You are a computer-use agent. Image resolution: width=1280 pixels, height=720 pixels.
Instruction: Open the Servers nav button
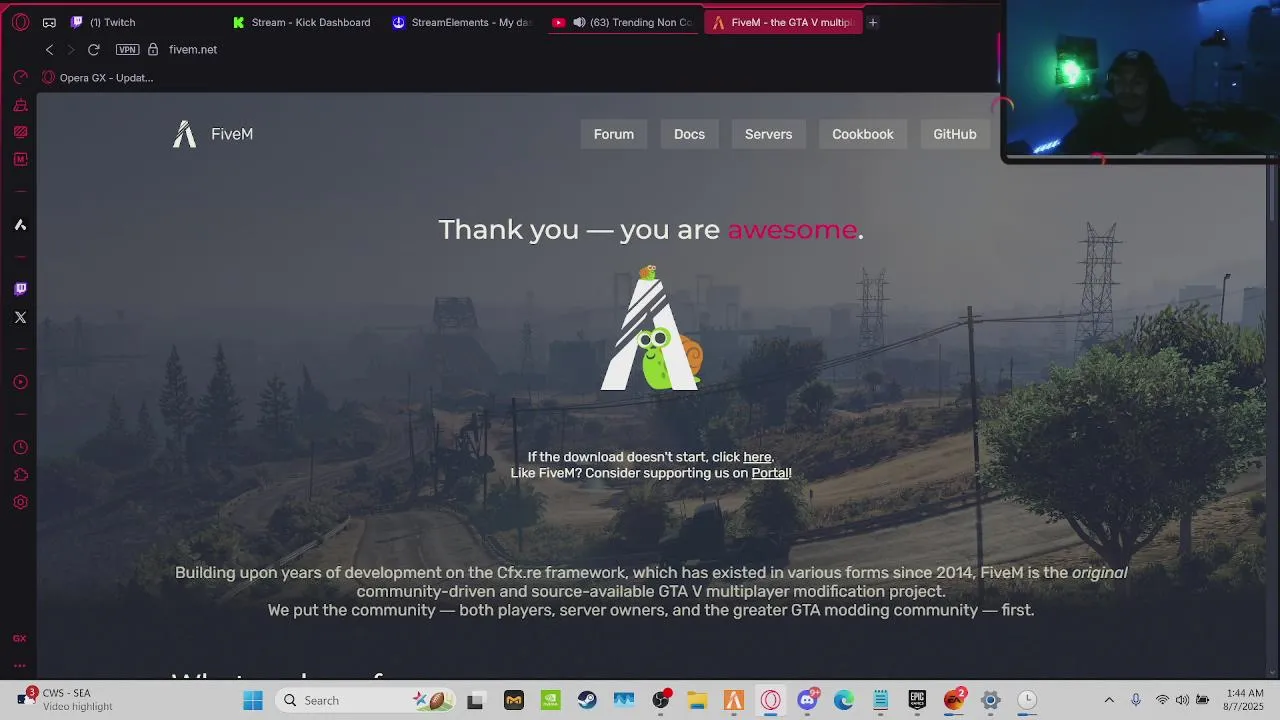click(x=768, y=134)
